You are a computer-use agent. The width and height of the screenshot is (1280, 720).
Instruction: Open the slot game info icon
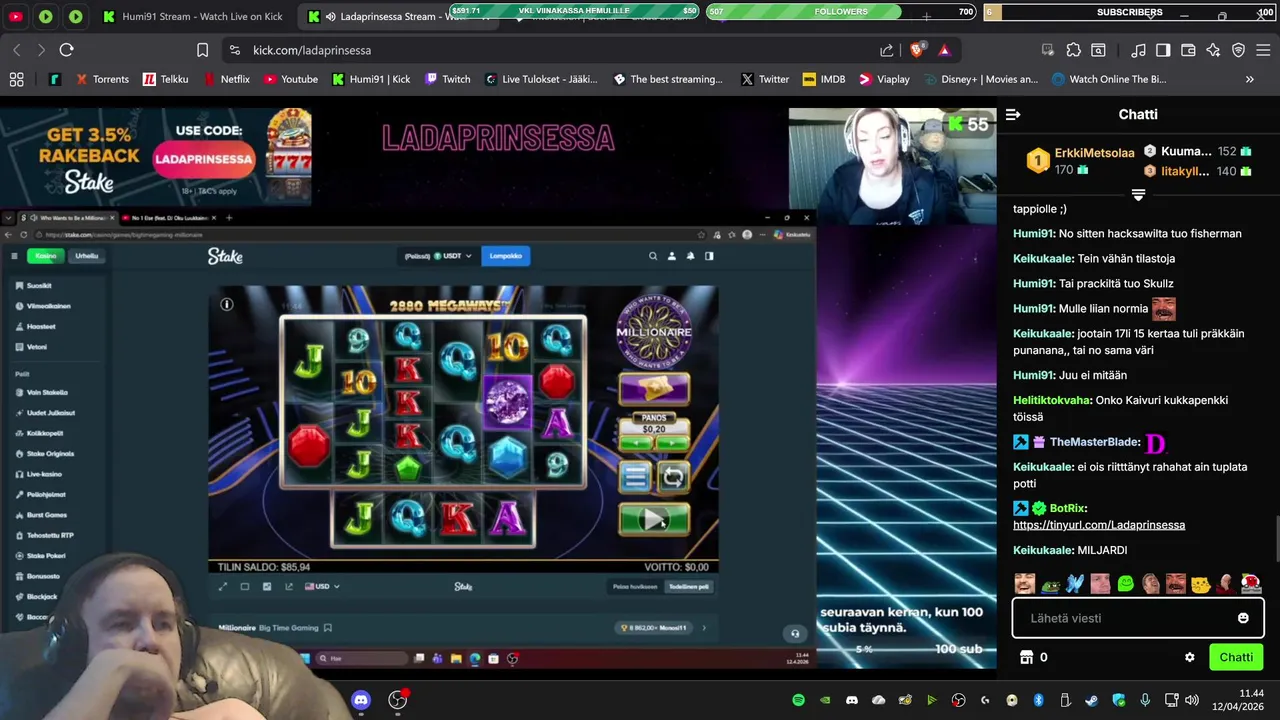[x=227, y=304]
